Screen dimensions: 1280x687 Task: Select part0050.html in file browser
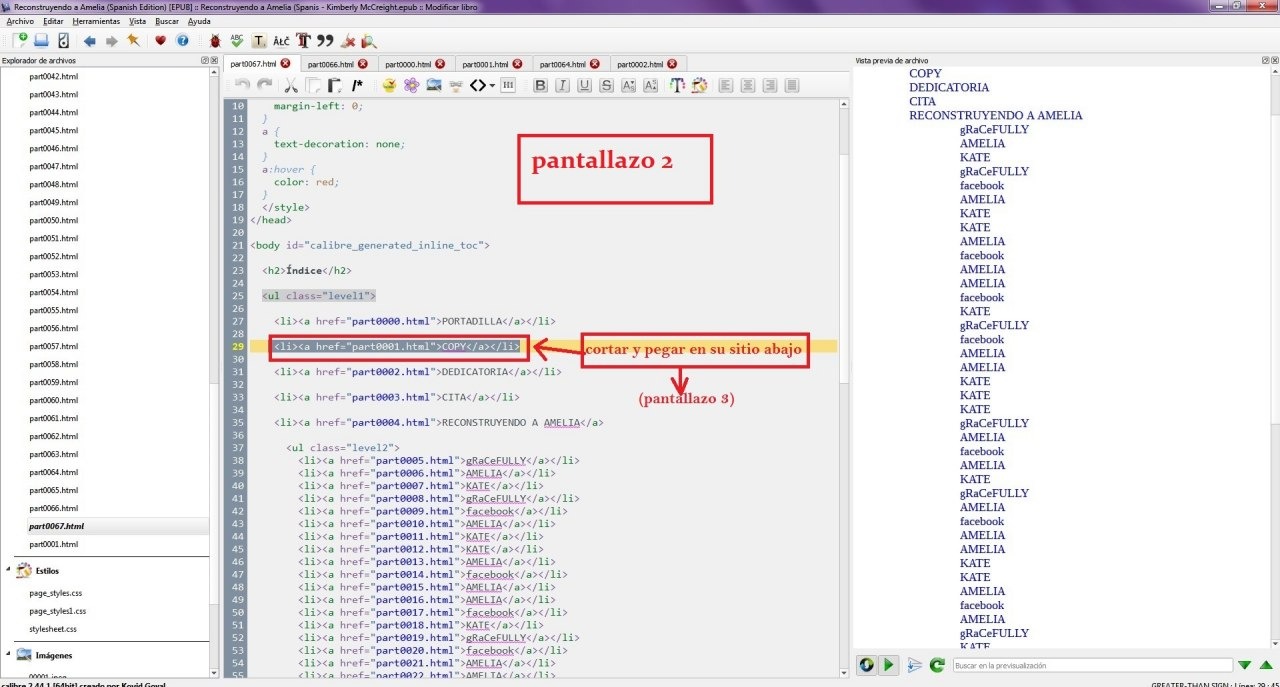click(x=54, y=220)
